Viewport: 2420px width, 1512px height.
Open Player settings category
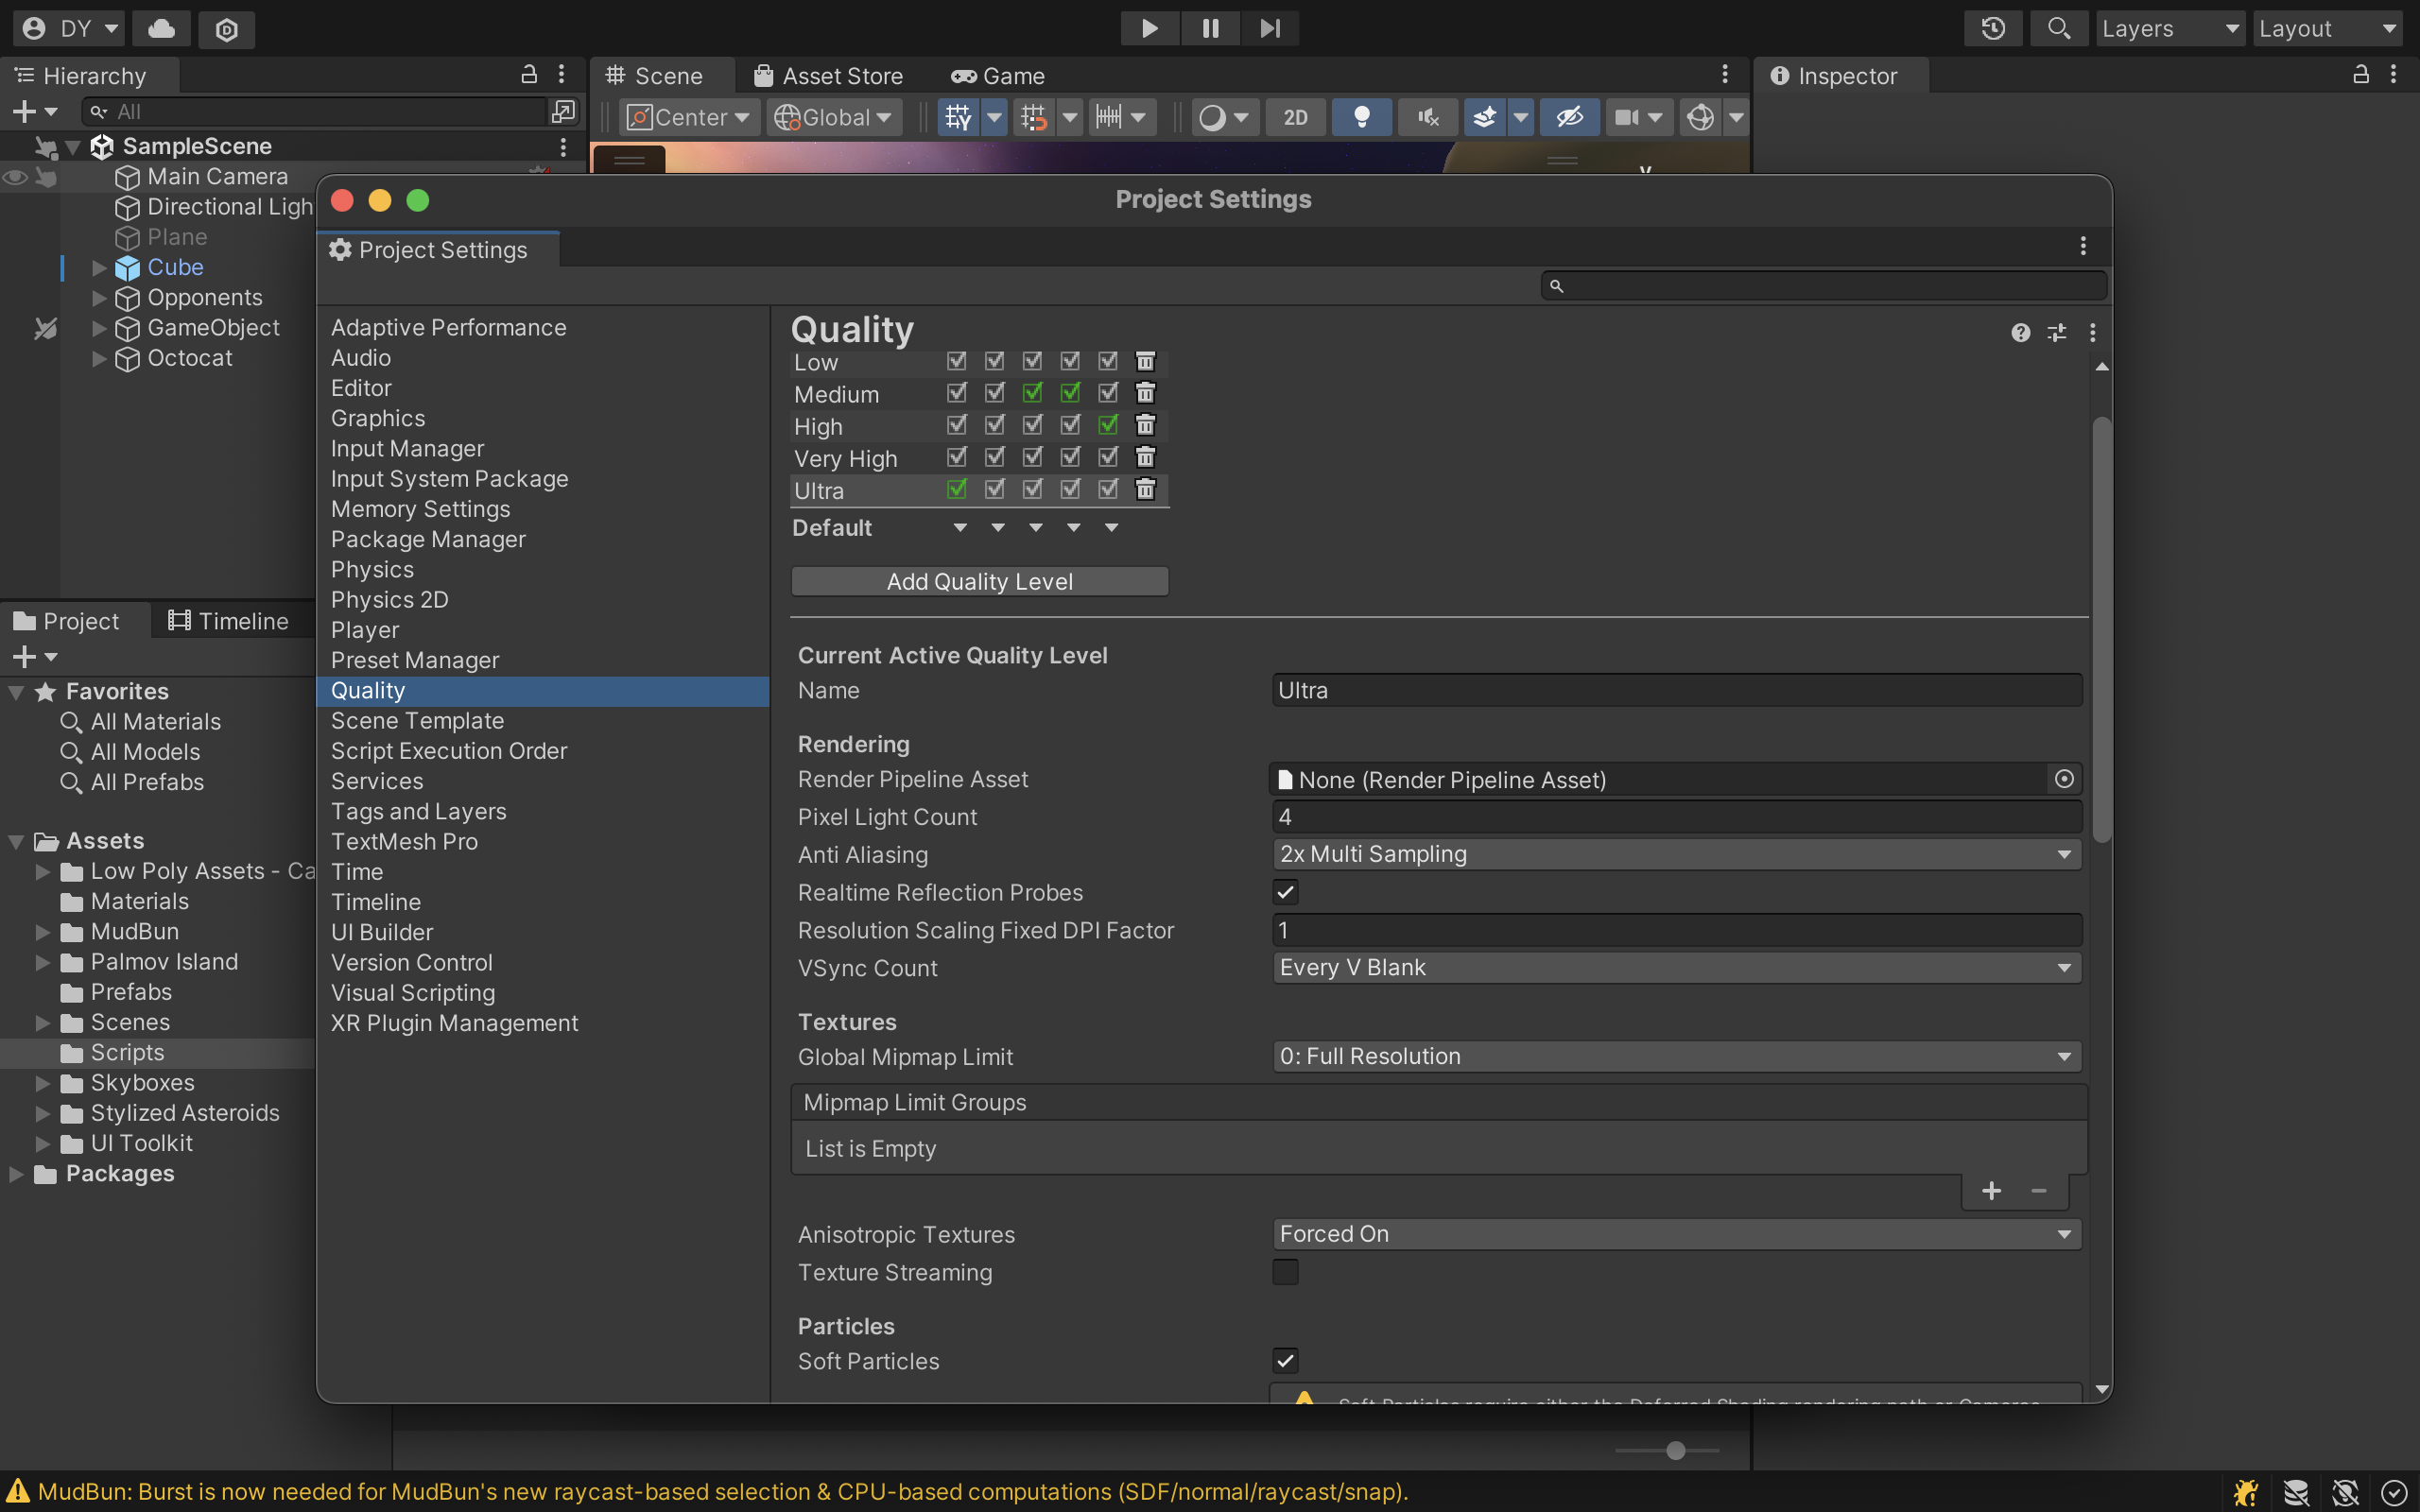click(x=365, y=630)
